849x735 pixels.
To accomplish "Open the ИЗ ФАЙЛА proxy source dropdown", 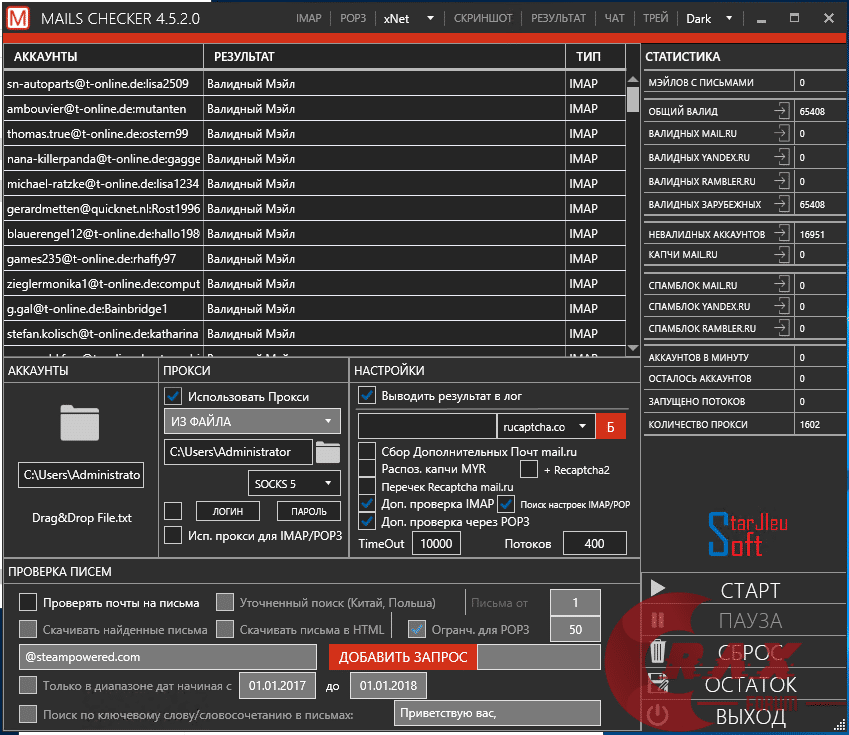I will coord(251,420).
